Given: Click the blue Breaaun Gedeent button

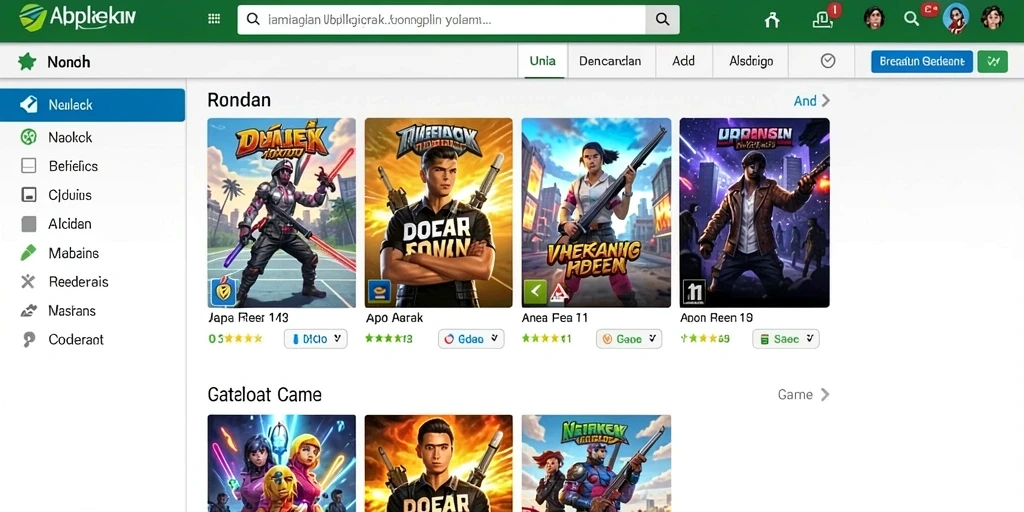Looking at the screenshot, I should 921,61.
